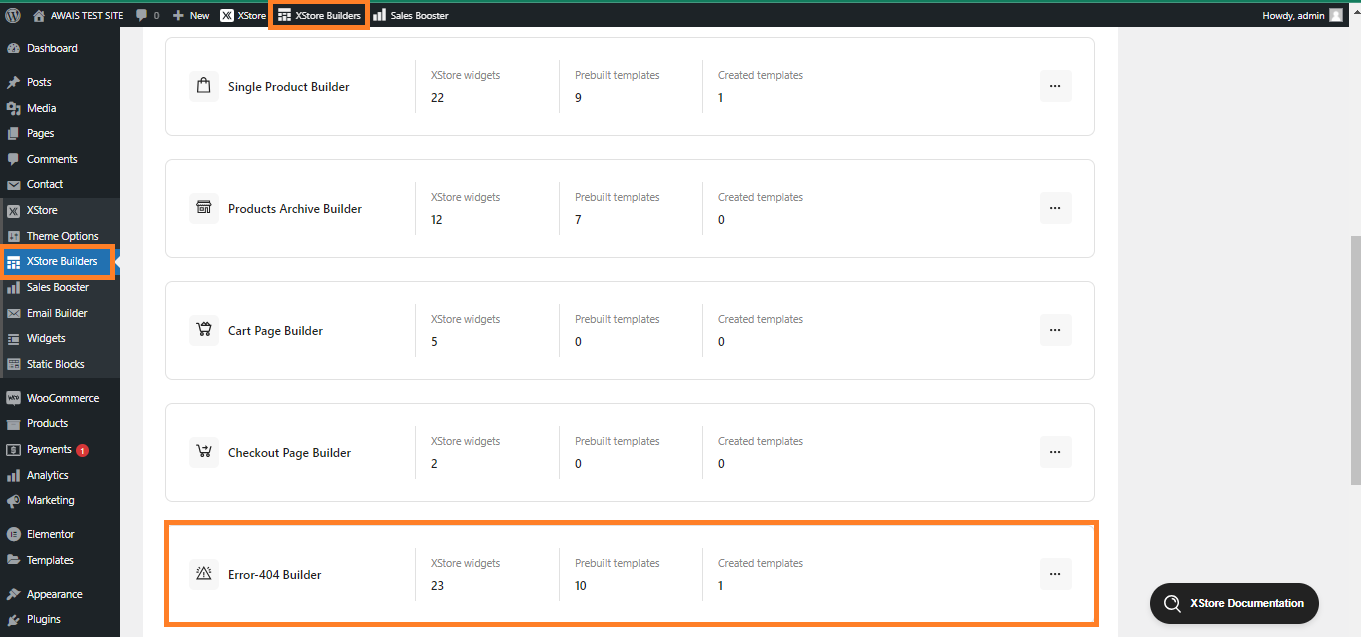Image resolution: width=1361 pixels, height=637 pixels.
Task: Click the Elementor icon in sidebar
Action: pyautogui.click(x=13, y=534)
